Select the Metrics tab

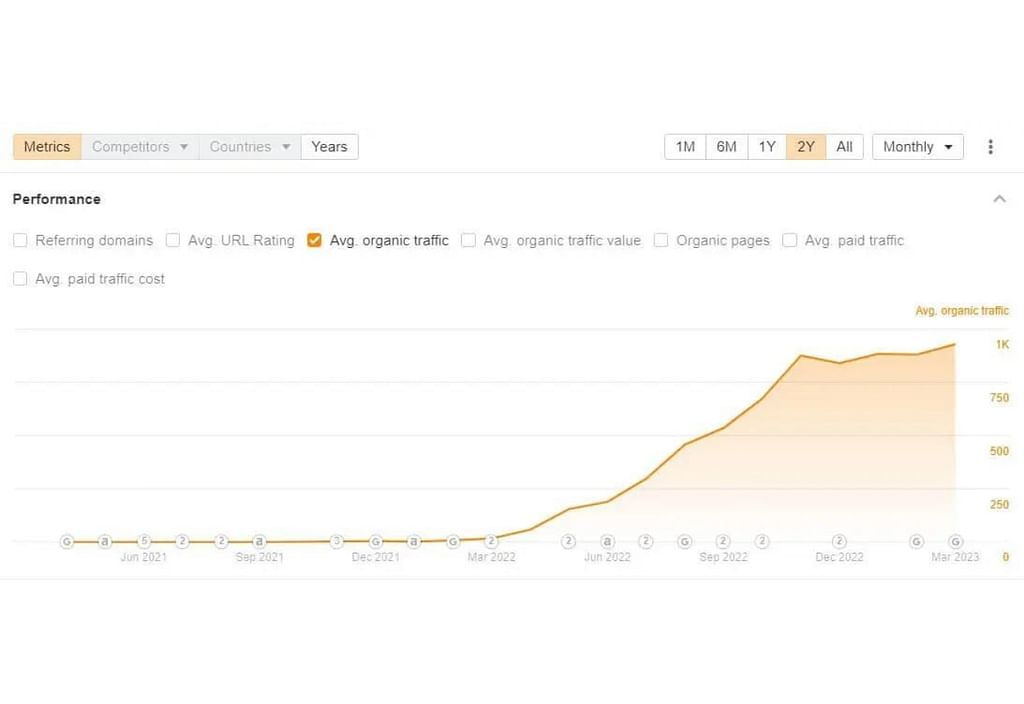(47, 147)
